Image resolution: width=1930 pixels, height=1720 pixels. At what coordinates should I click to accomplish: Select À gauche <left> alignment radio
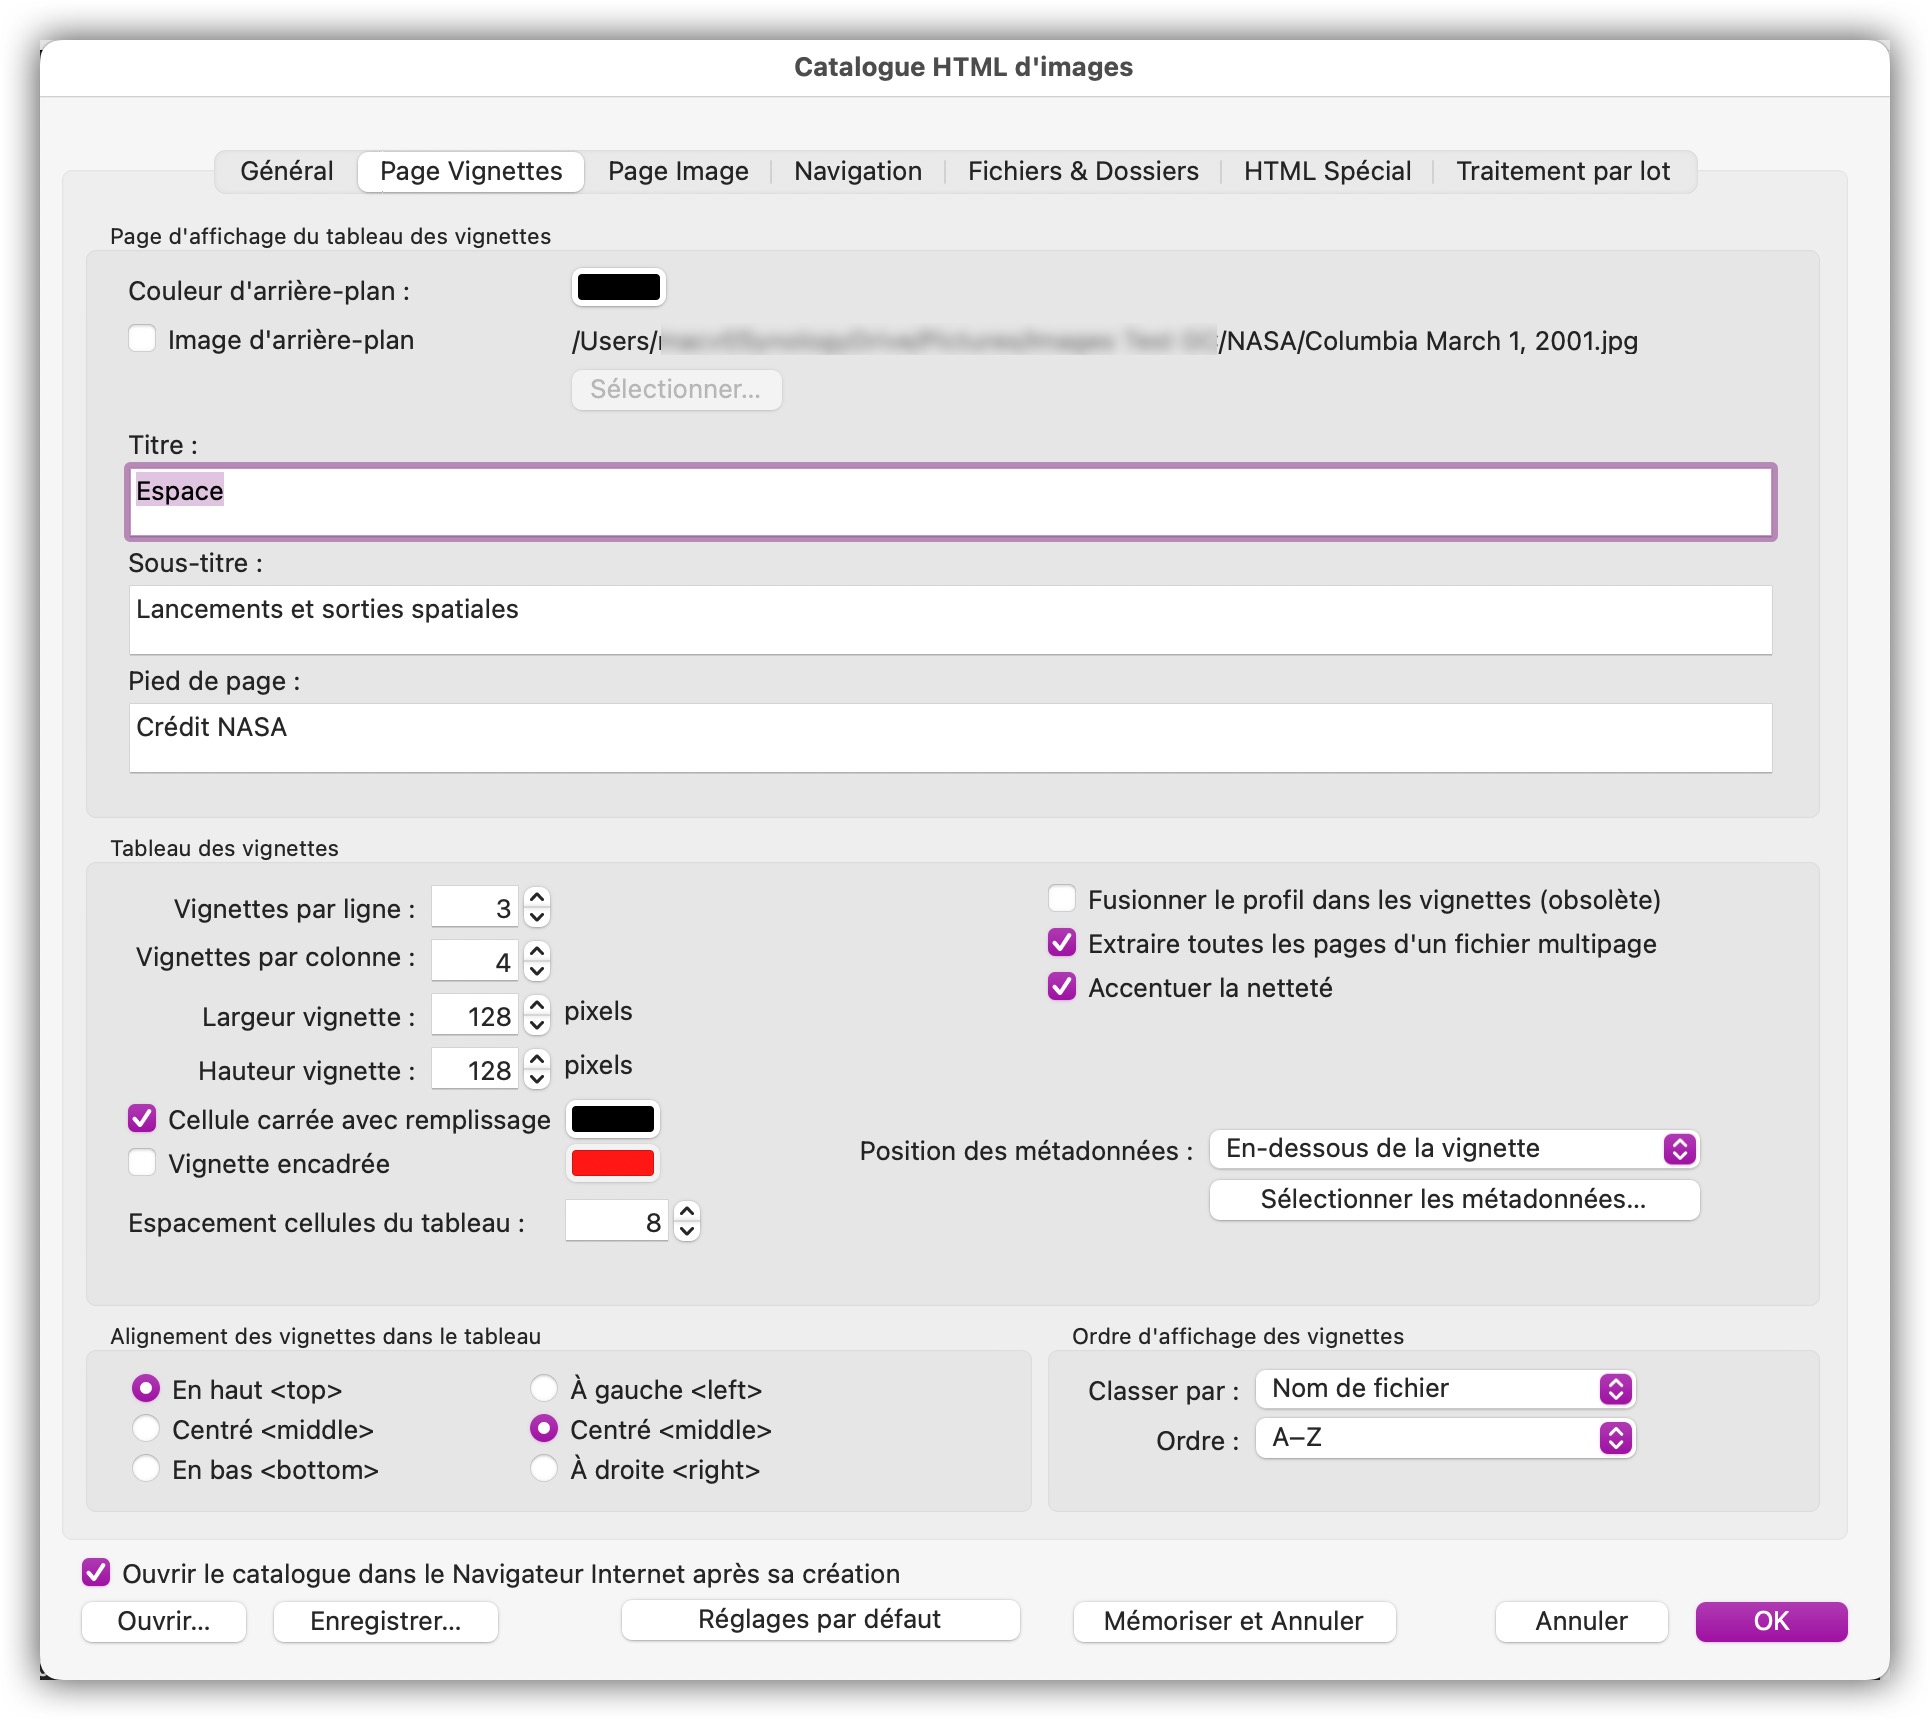(544, 1388)
